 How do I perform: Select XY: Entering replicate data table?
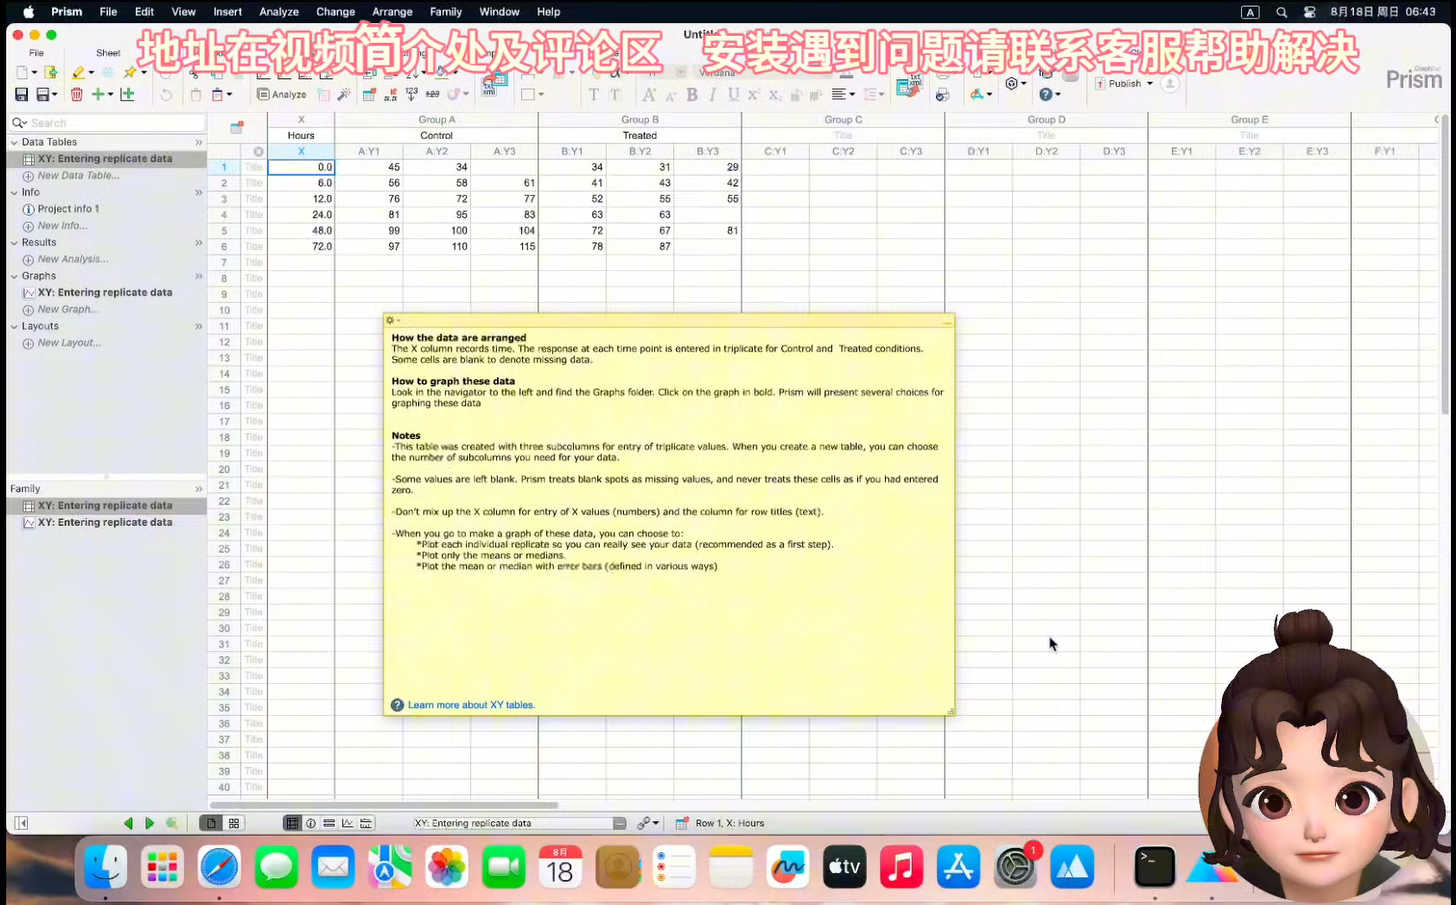point(105,159)
